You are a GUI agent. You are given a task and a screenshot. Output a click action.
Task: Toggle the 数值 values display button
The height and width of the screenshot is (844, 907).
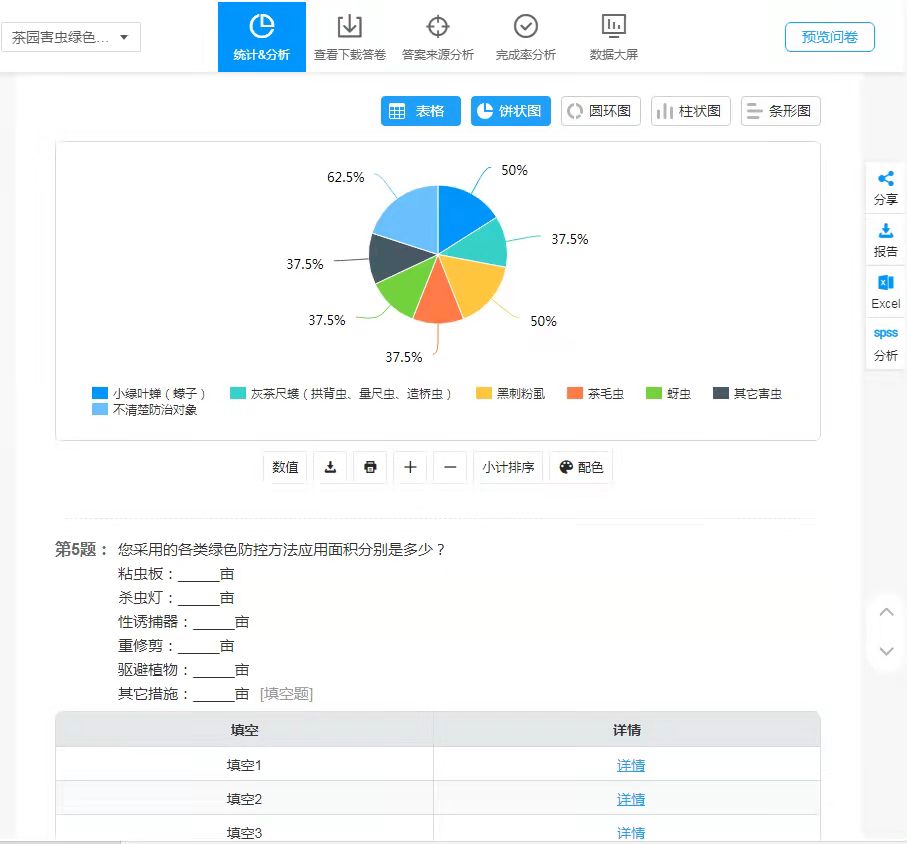pyautogui.click(x=286, y=467)
